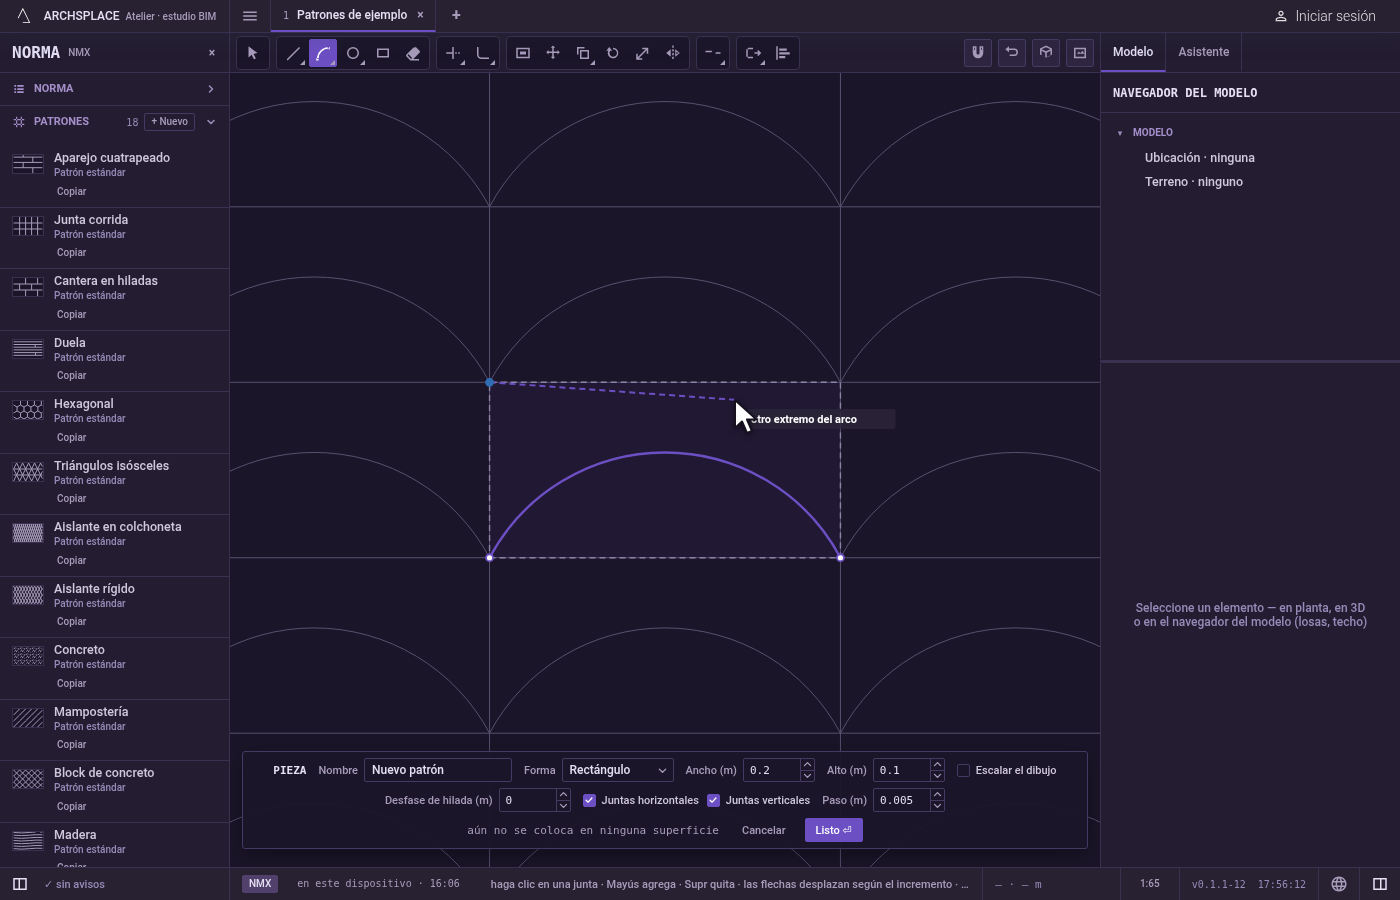Click the + Nuevo pattern button
1400x900 pixels.
170,122
